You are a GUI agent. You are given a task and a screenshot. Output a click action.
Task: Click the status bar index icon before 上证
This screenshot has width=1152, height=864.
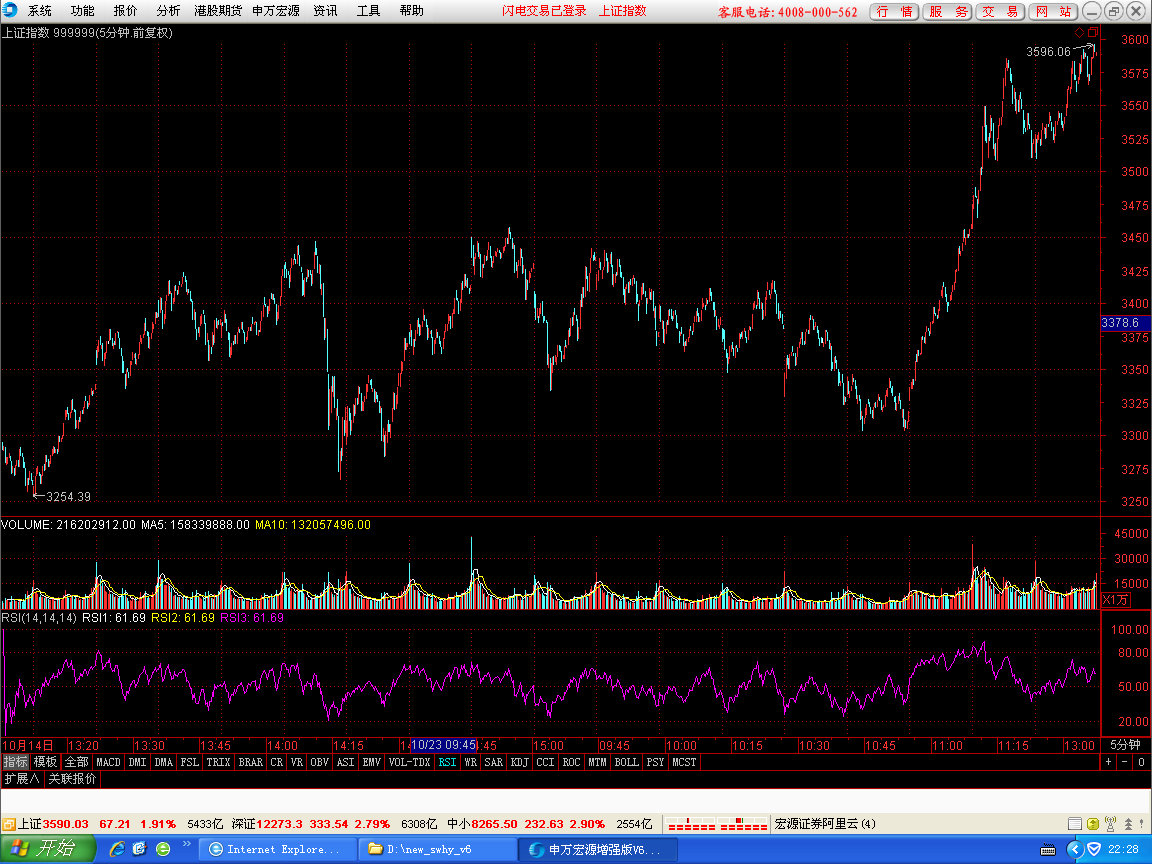tap(8, 824)
